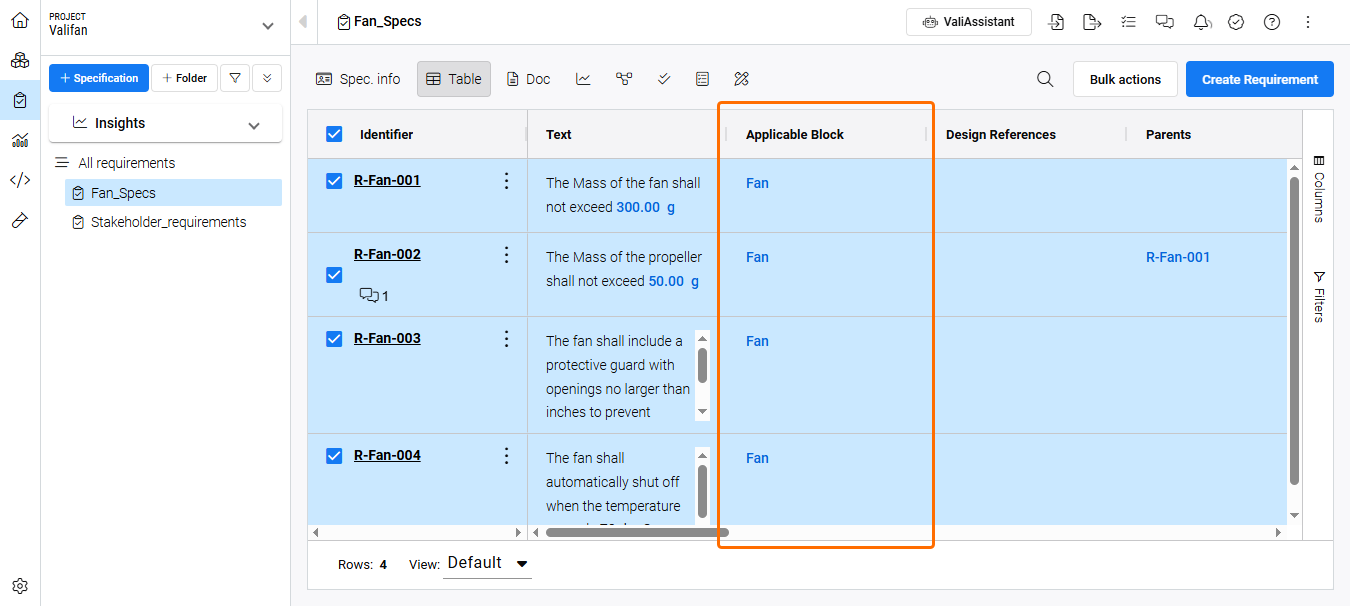Switch to the Doc tab
1350x606 pixels.
click(528, 79)
